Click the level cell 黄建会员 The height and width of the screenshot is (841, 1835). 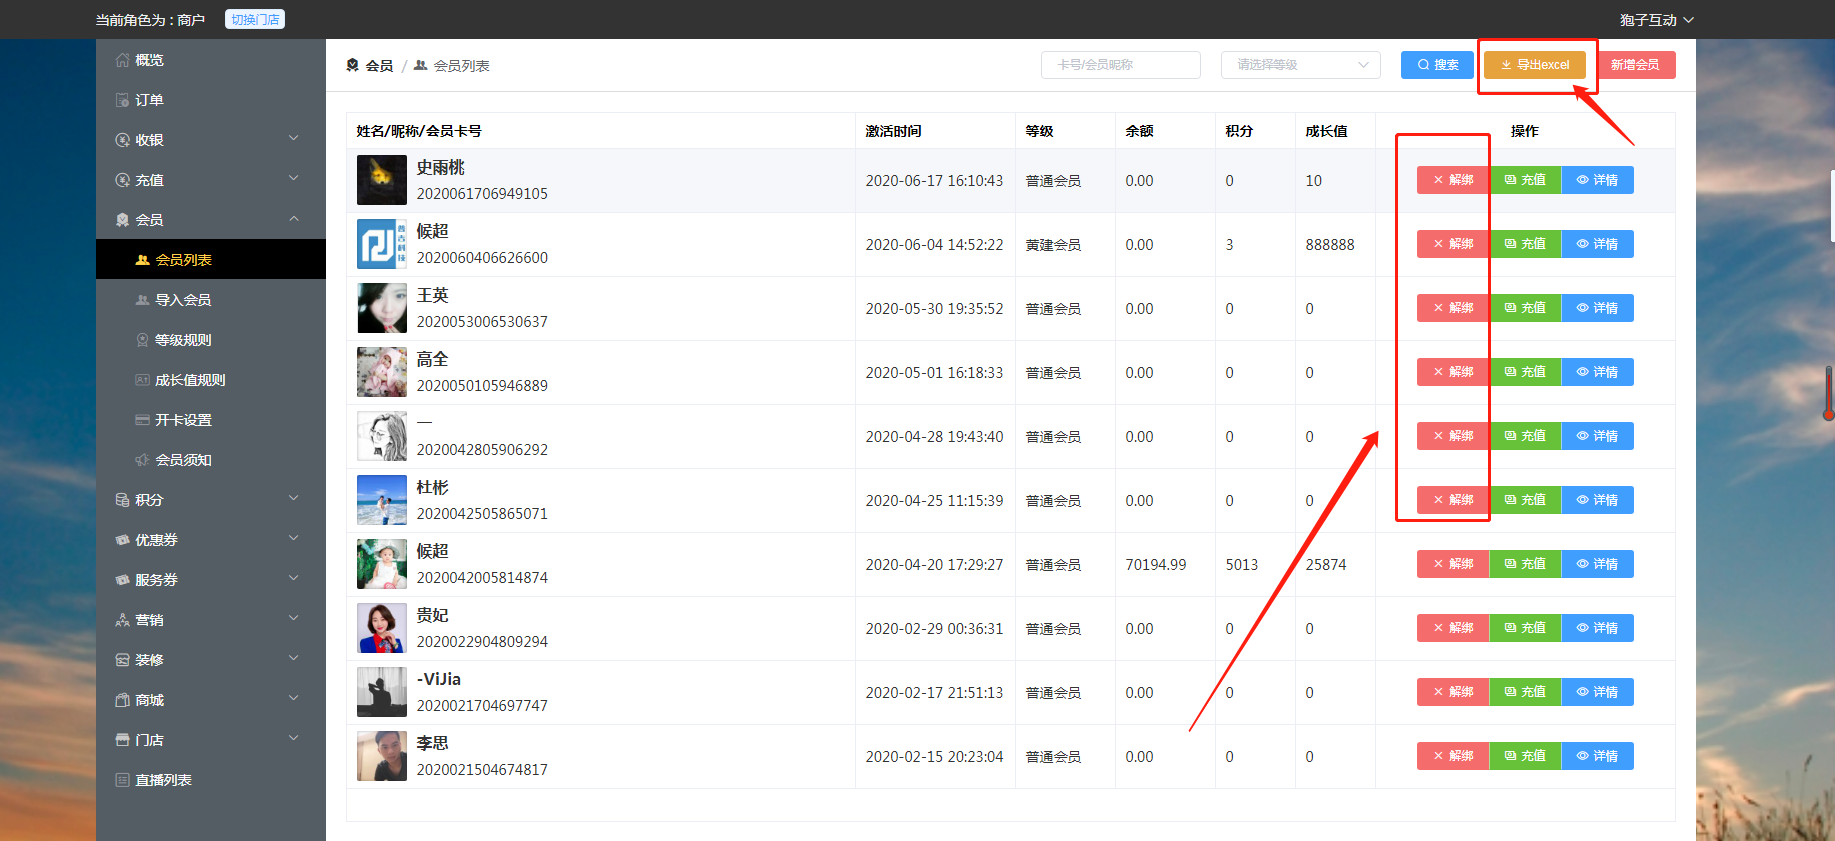pyautogui.click(x=1053, y=245)
